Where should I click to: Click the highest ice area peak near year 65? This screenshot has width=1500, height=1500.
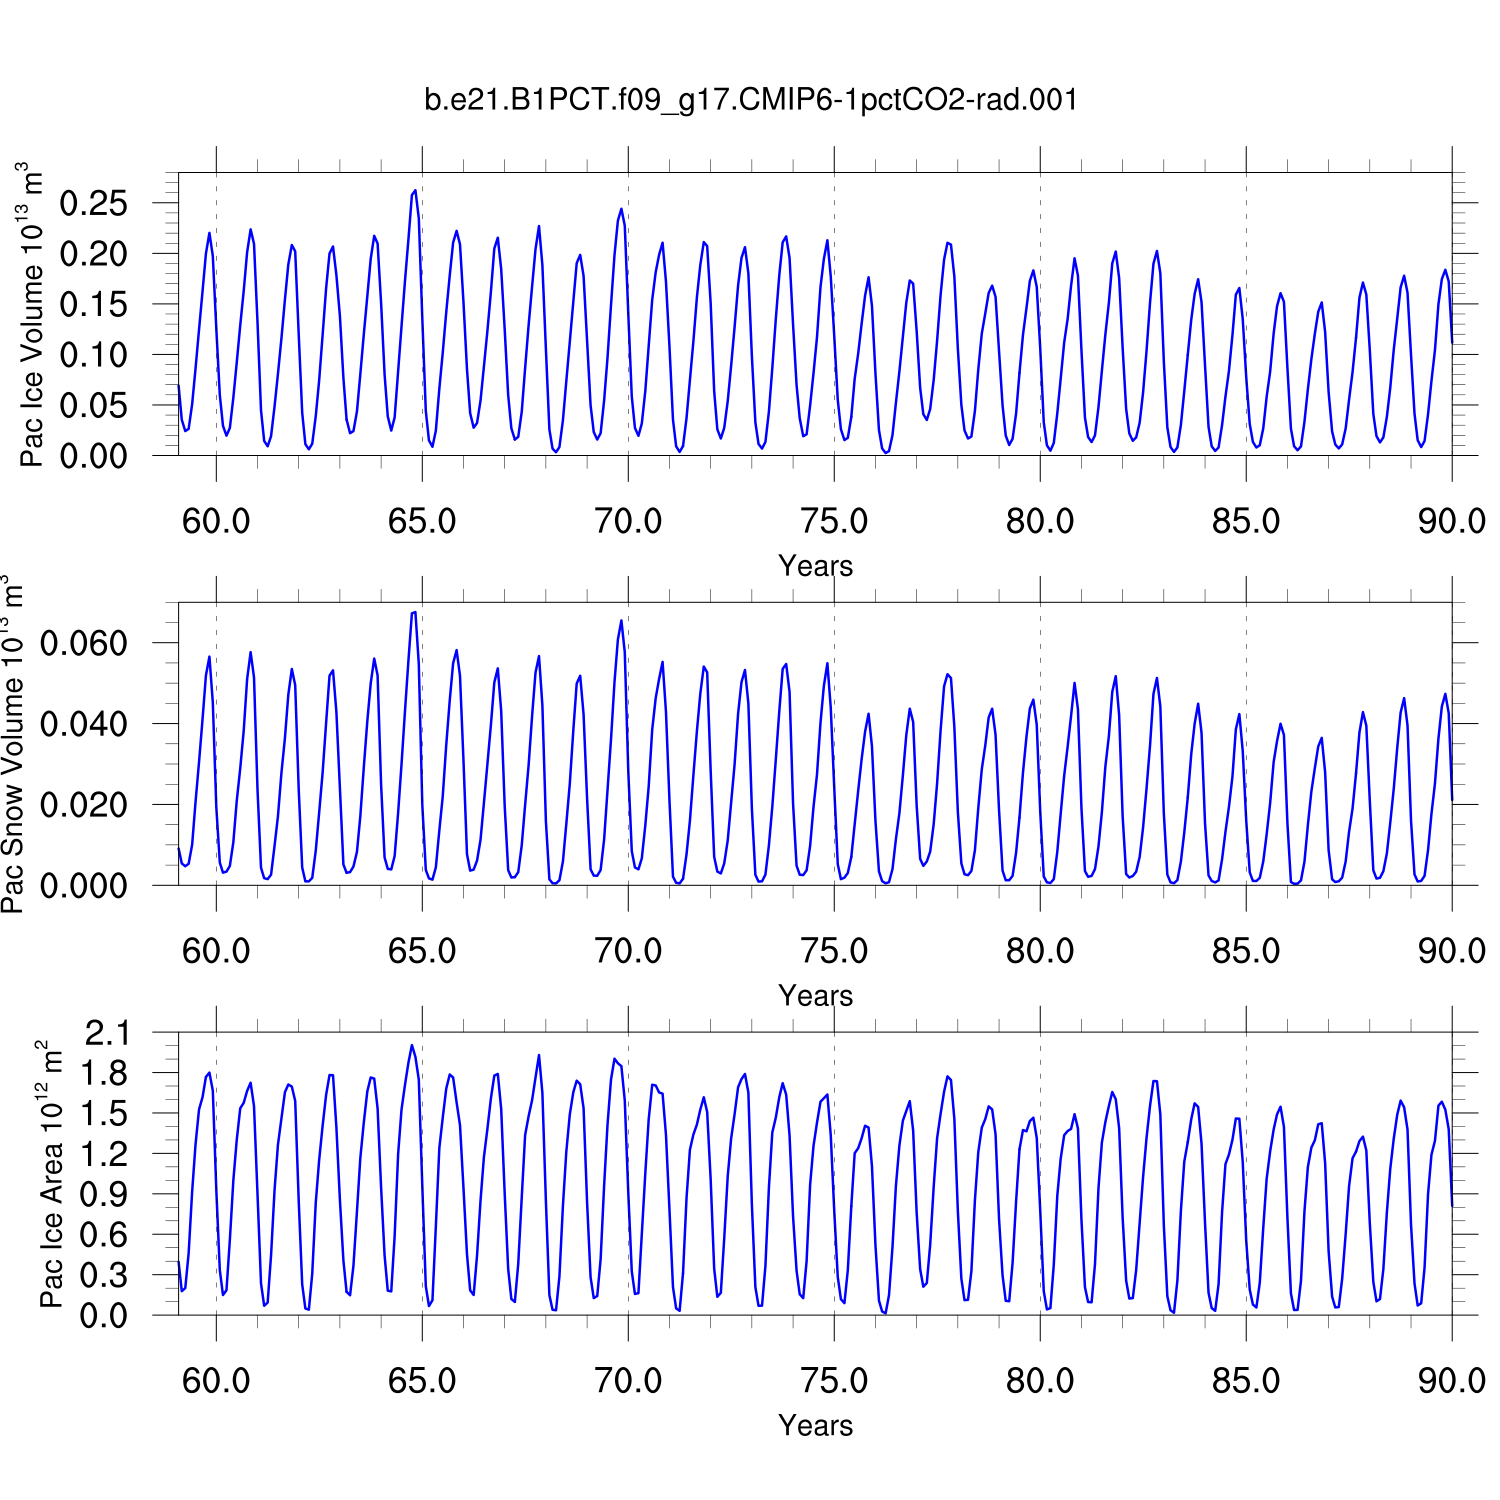[411, 1046]
